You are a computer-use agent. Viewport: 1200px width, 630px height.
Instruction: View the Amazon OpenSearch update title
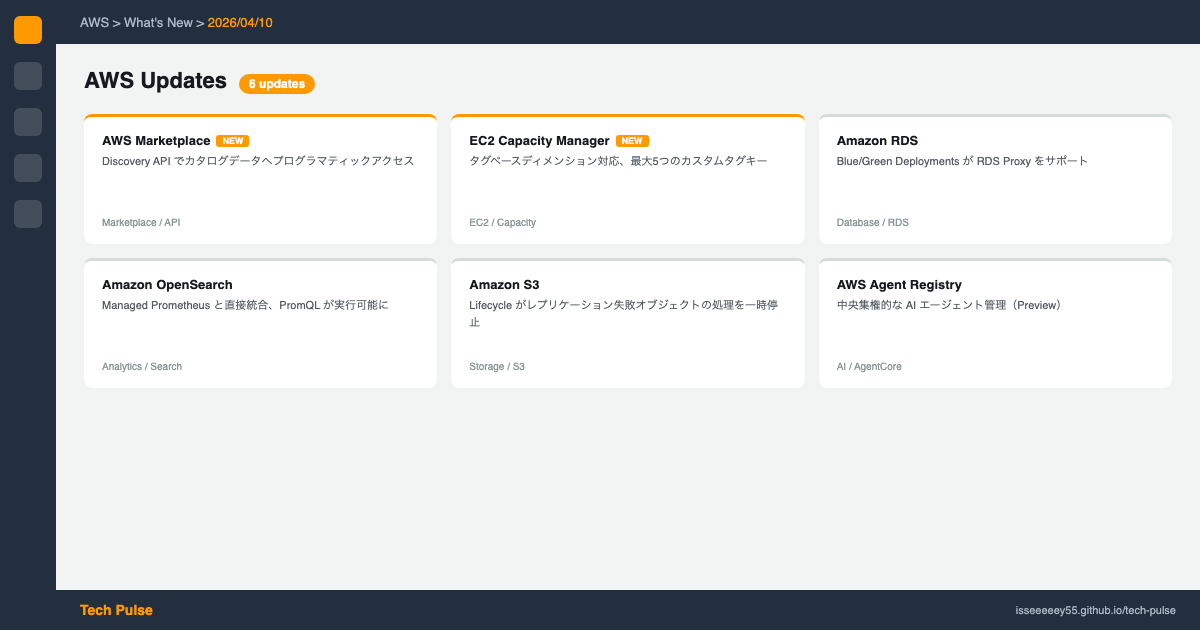pos(167,285)
